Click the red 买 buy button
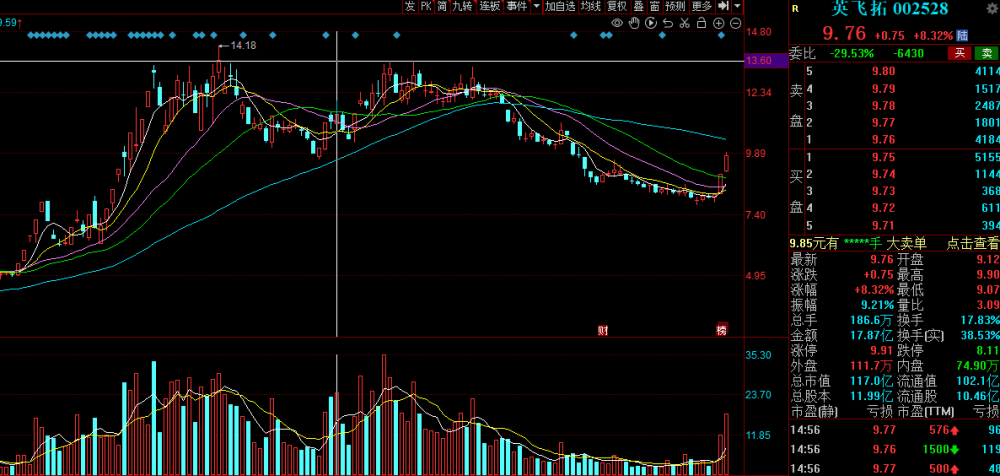 coord(960,53)
